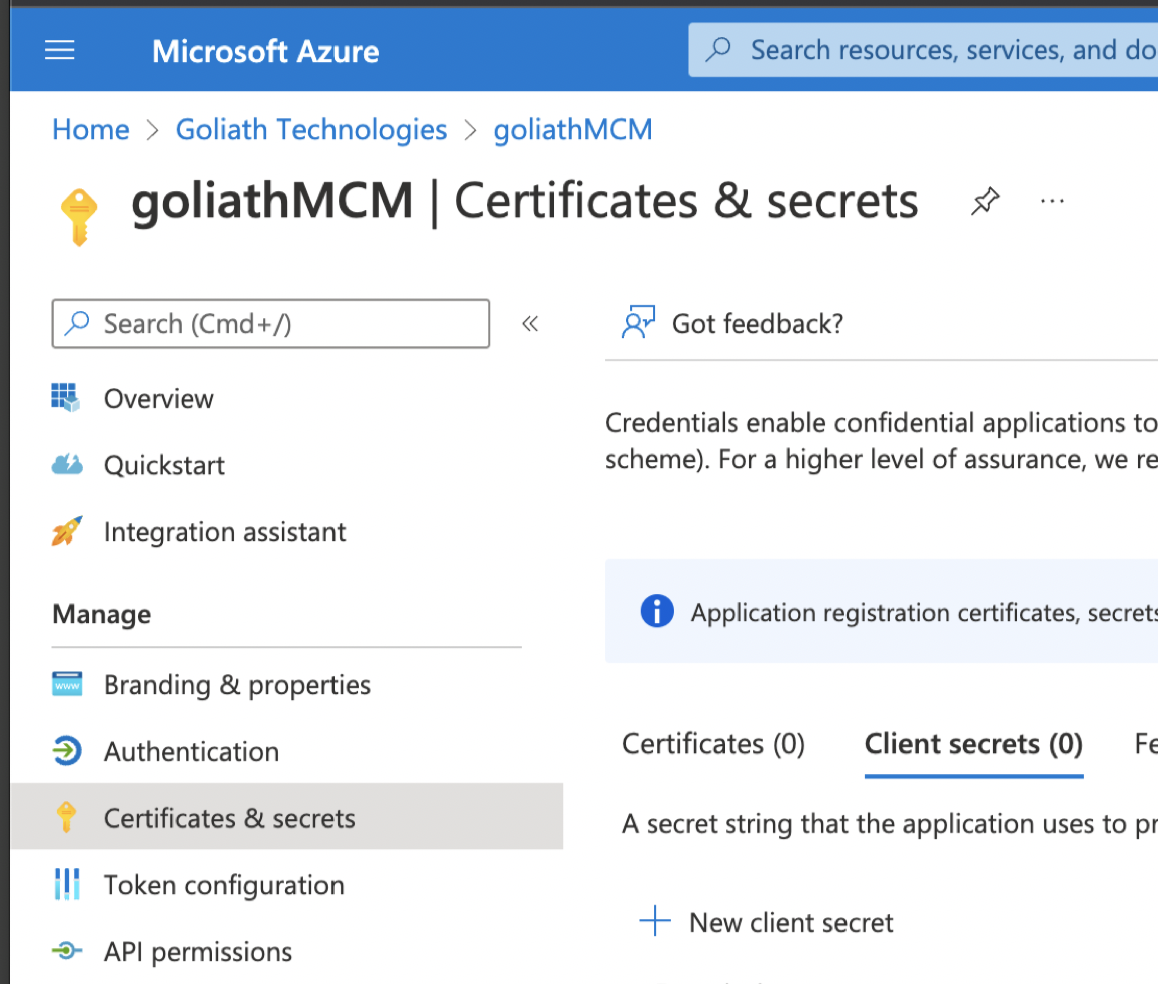The height and width of the screenshot is (984, 1158).
Task: Click the plus icon for new secret
Action: click(x=654, y=920)
